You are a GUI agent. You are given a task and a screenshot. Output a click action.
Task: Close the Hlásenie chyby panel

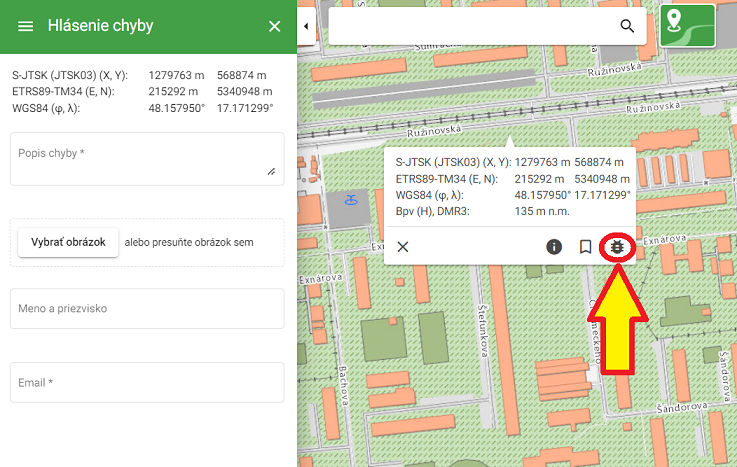pyautogui.click(x=275, y=26)
